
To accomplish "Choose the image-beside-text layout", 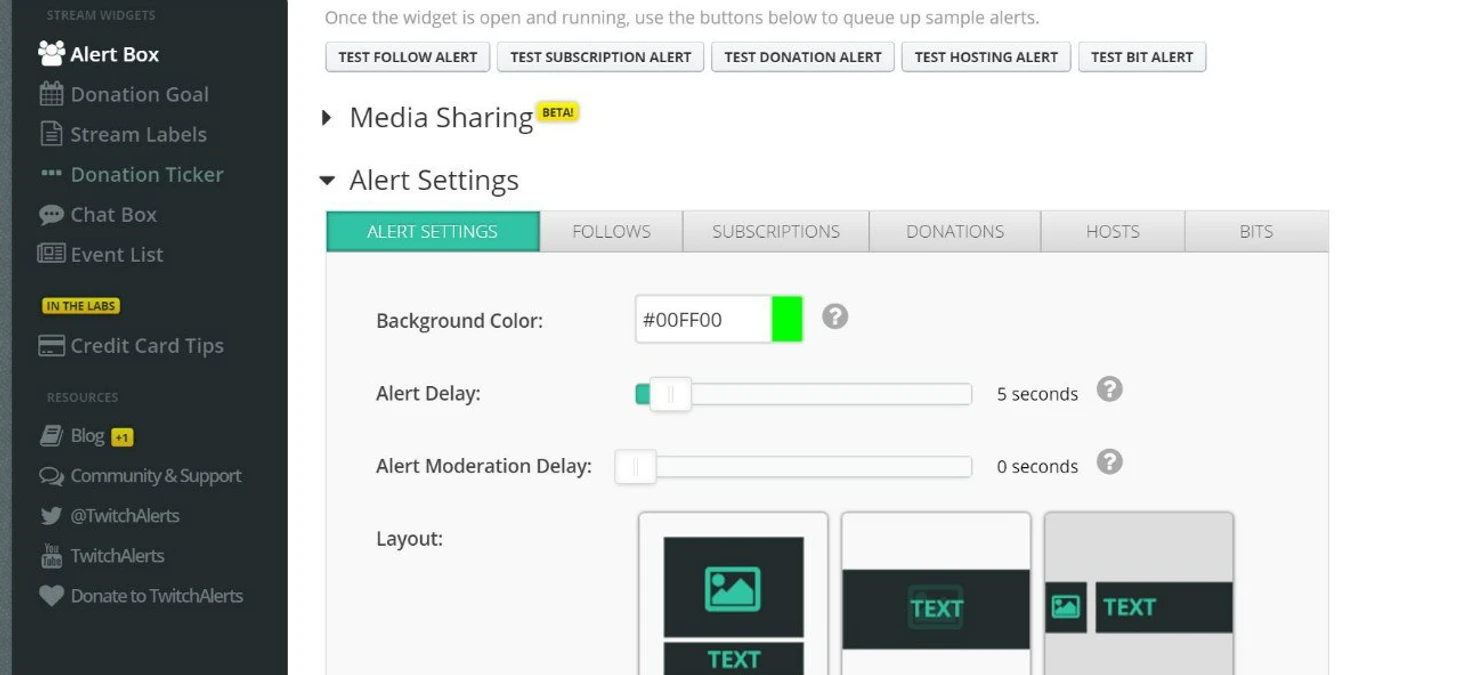I will pyautogui.click(x=1139, y=594).
